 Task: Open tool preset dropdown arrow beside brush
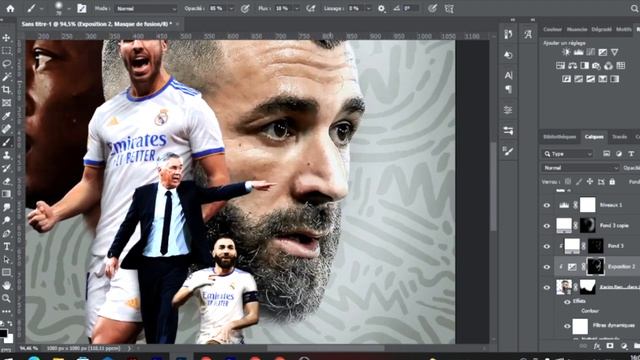(42, 9)
